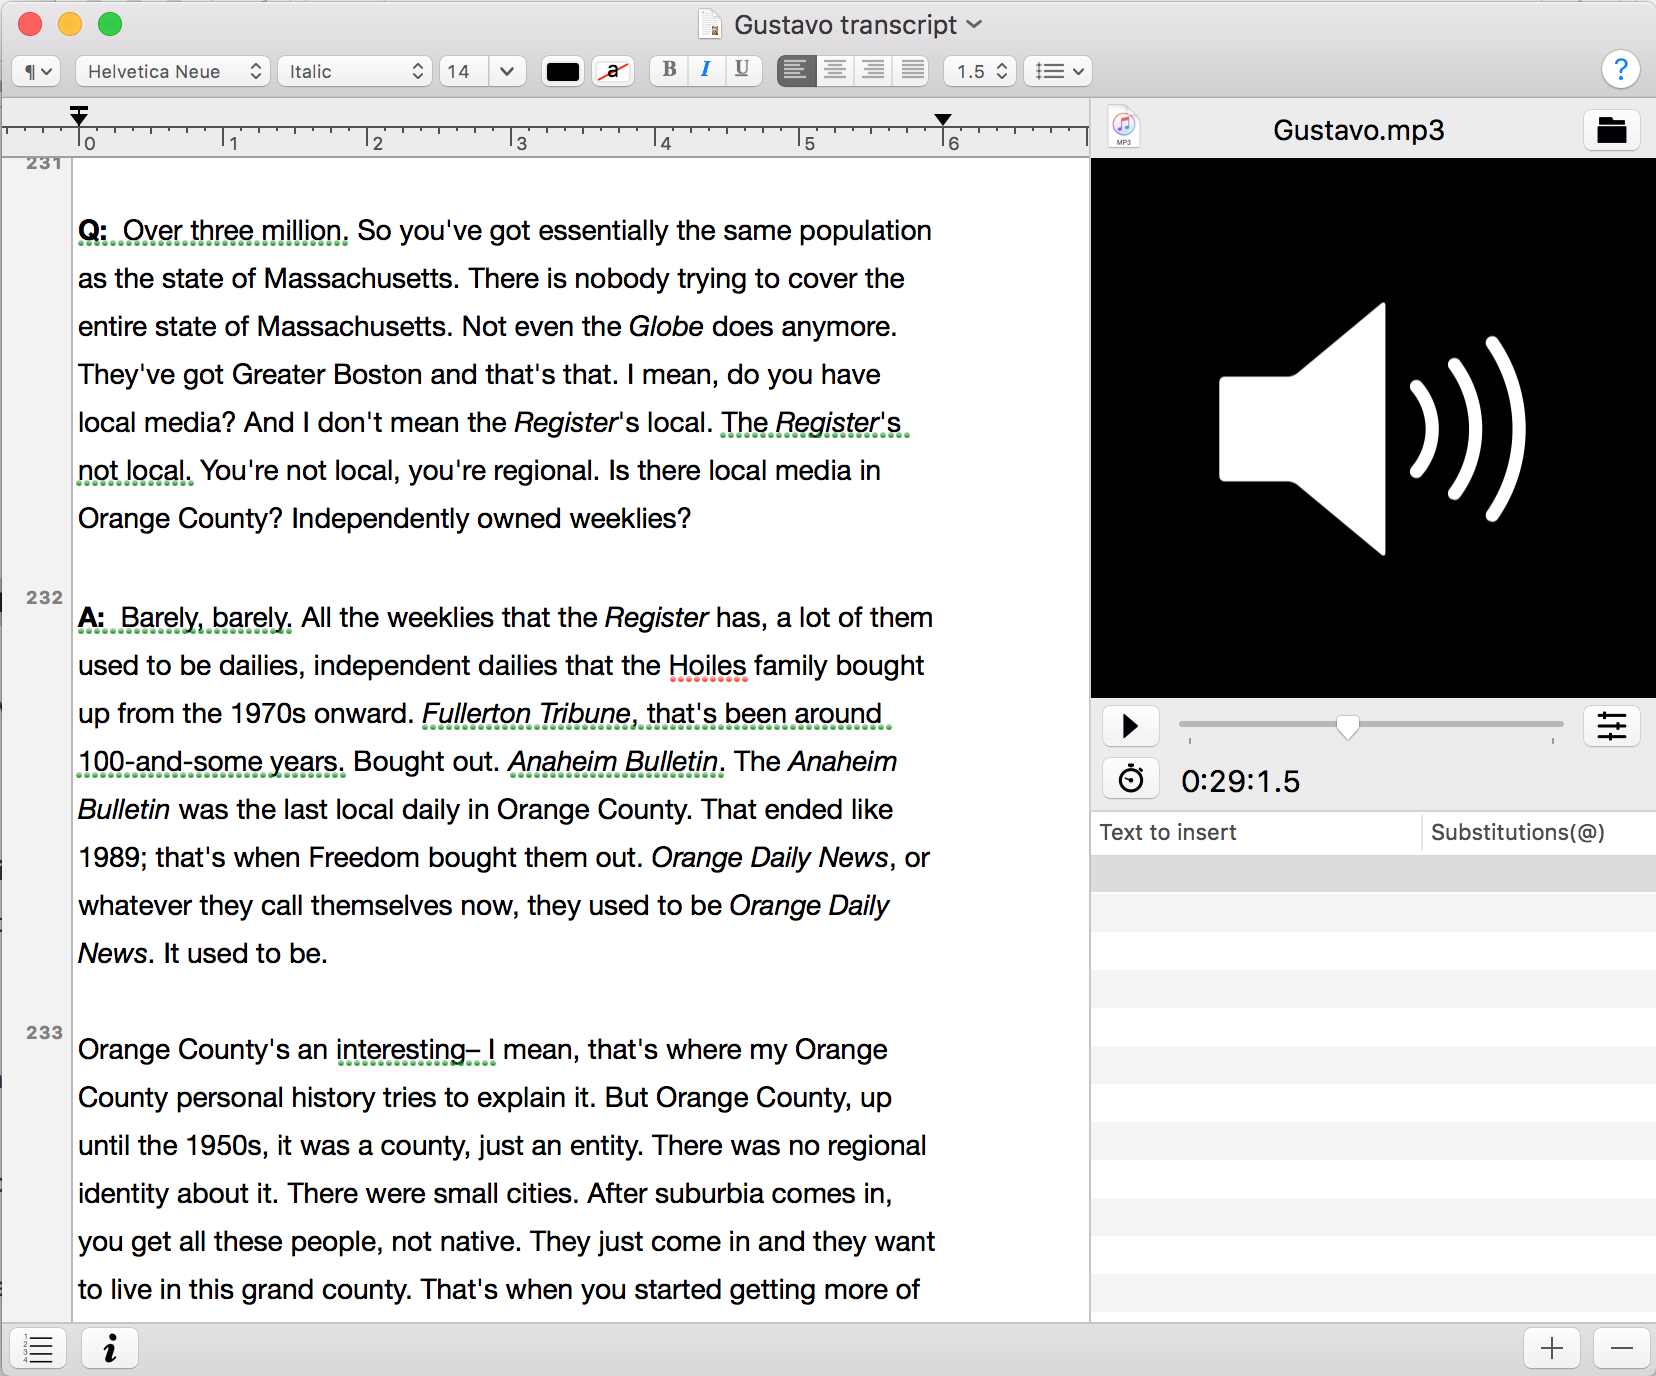
Task: Toggle bold formatting
Action: (668, 70)
